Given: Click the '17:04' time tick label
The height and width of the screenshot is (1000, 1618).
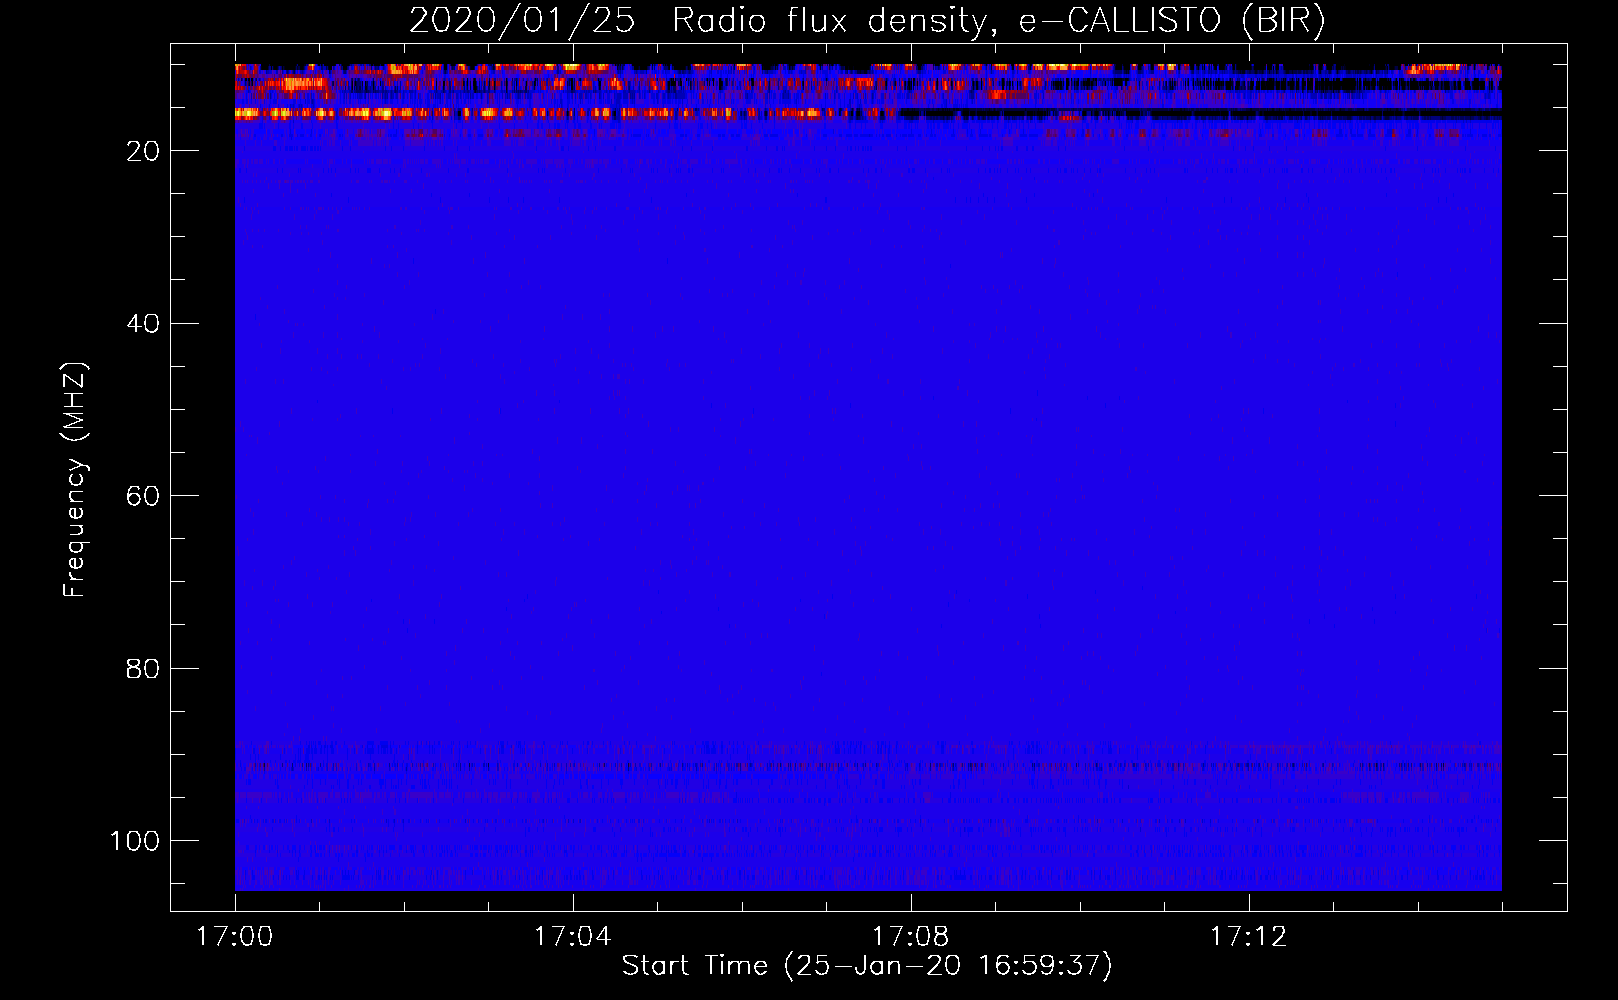Looking at the screenshot, I should (x=572, y=937).
